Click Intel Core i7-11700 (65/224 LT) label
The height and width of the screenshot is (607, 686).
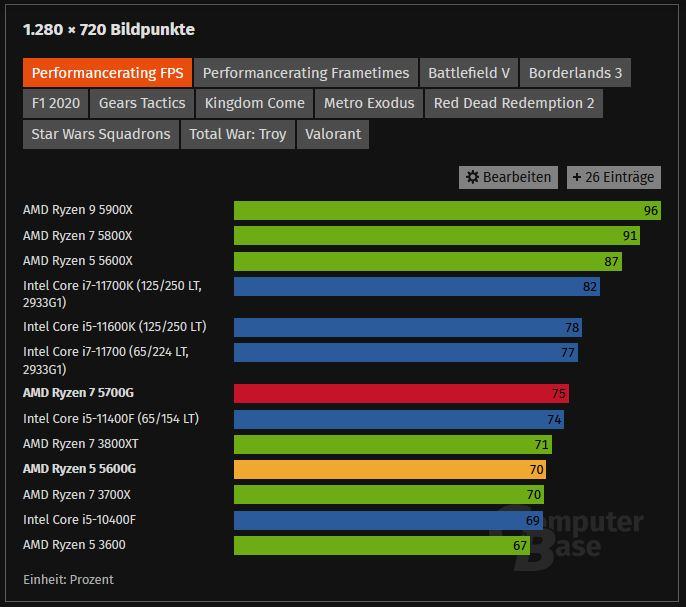point(106,361)
